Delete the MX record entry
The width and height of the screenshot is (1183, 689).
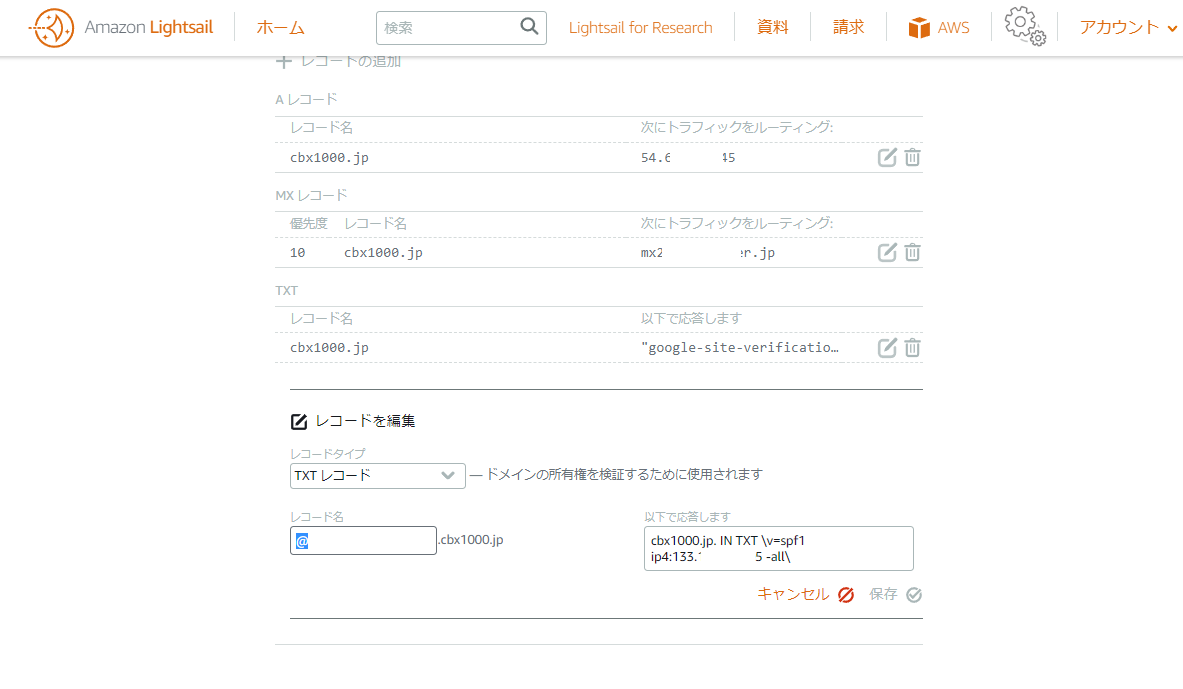pyautogui.click(x=912, y=252)
